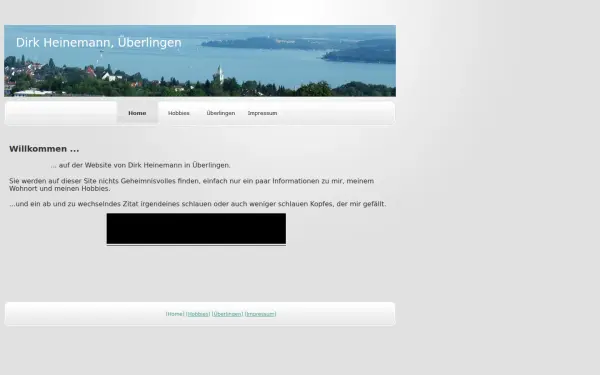
Task: Open the Hobbies navigation tab
Action: [x=179, y=113]
